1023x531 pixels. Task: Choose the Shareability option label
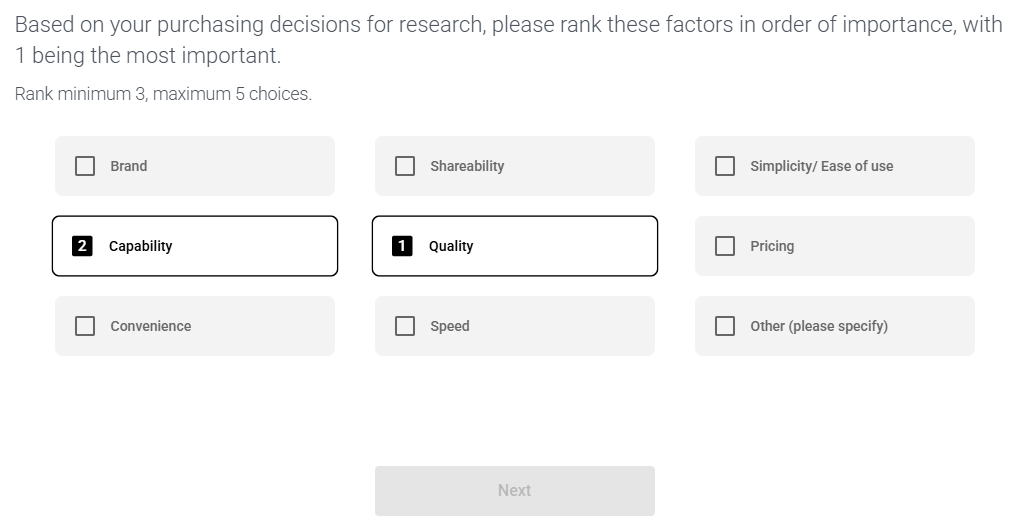click(x=467, y=166)
